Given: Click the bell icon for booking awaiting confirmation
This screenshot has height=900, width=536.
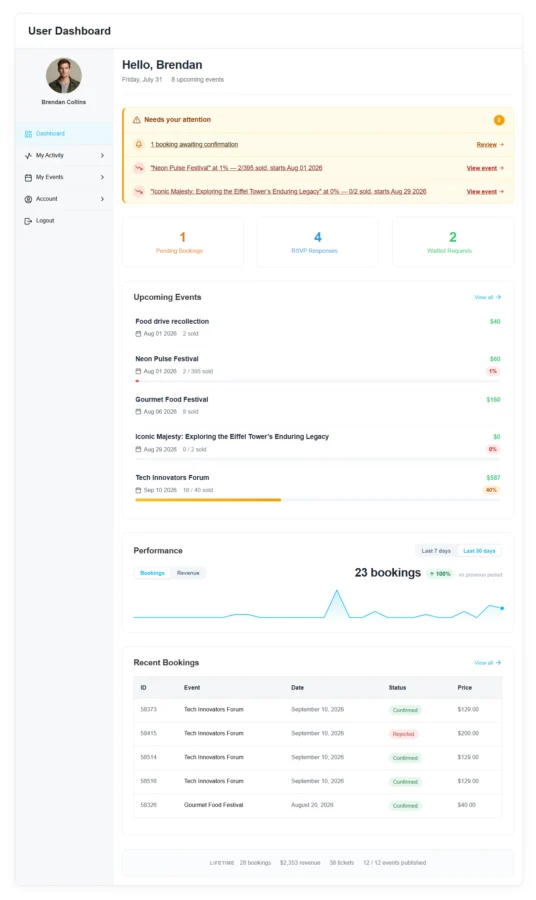Looking at the screenshot, I should pyautogui.click(x=138, y=145).
